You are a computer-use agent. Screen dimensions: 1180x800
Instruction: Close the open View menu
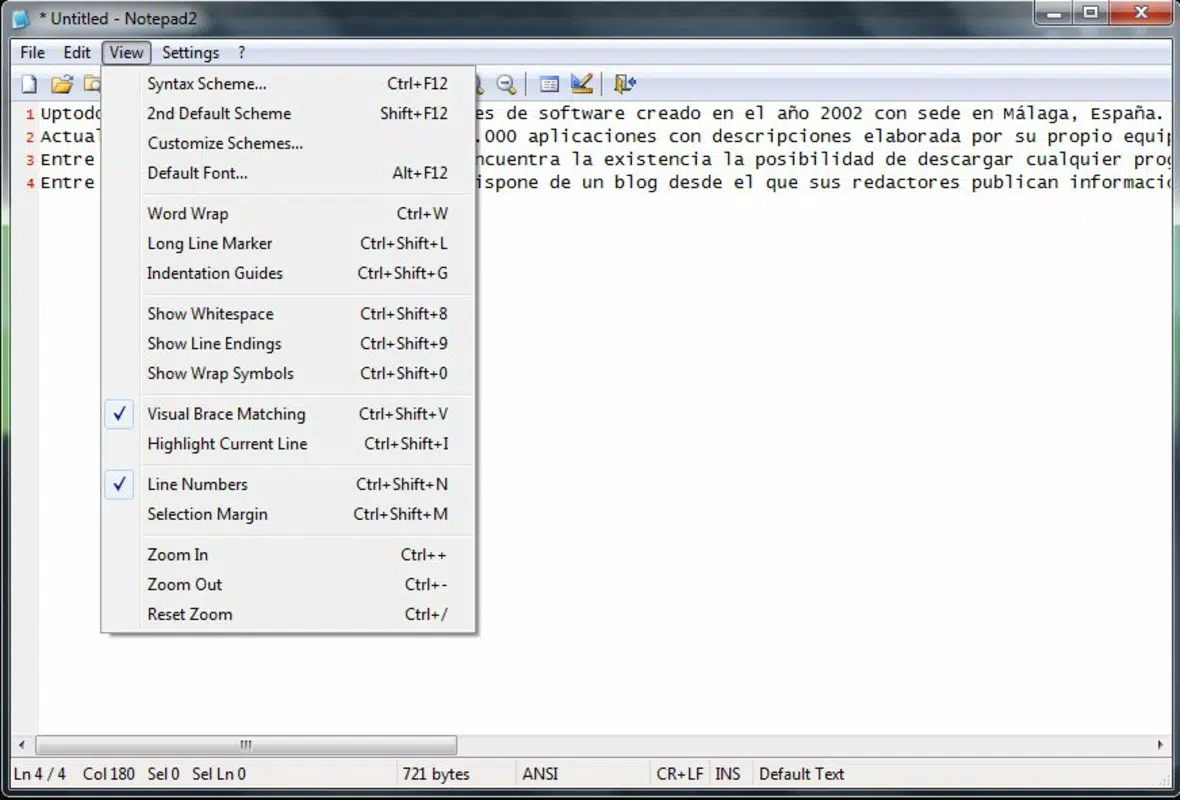(126, 53)
